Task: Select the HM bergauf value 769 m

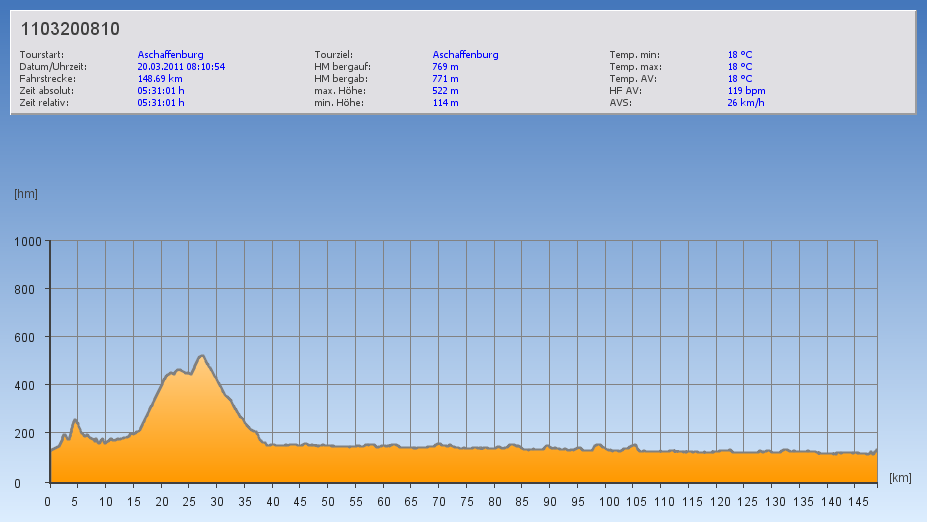Action: [445, 67]
